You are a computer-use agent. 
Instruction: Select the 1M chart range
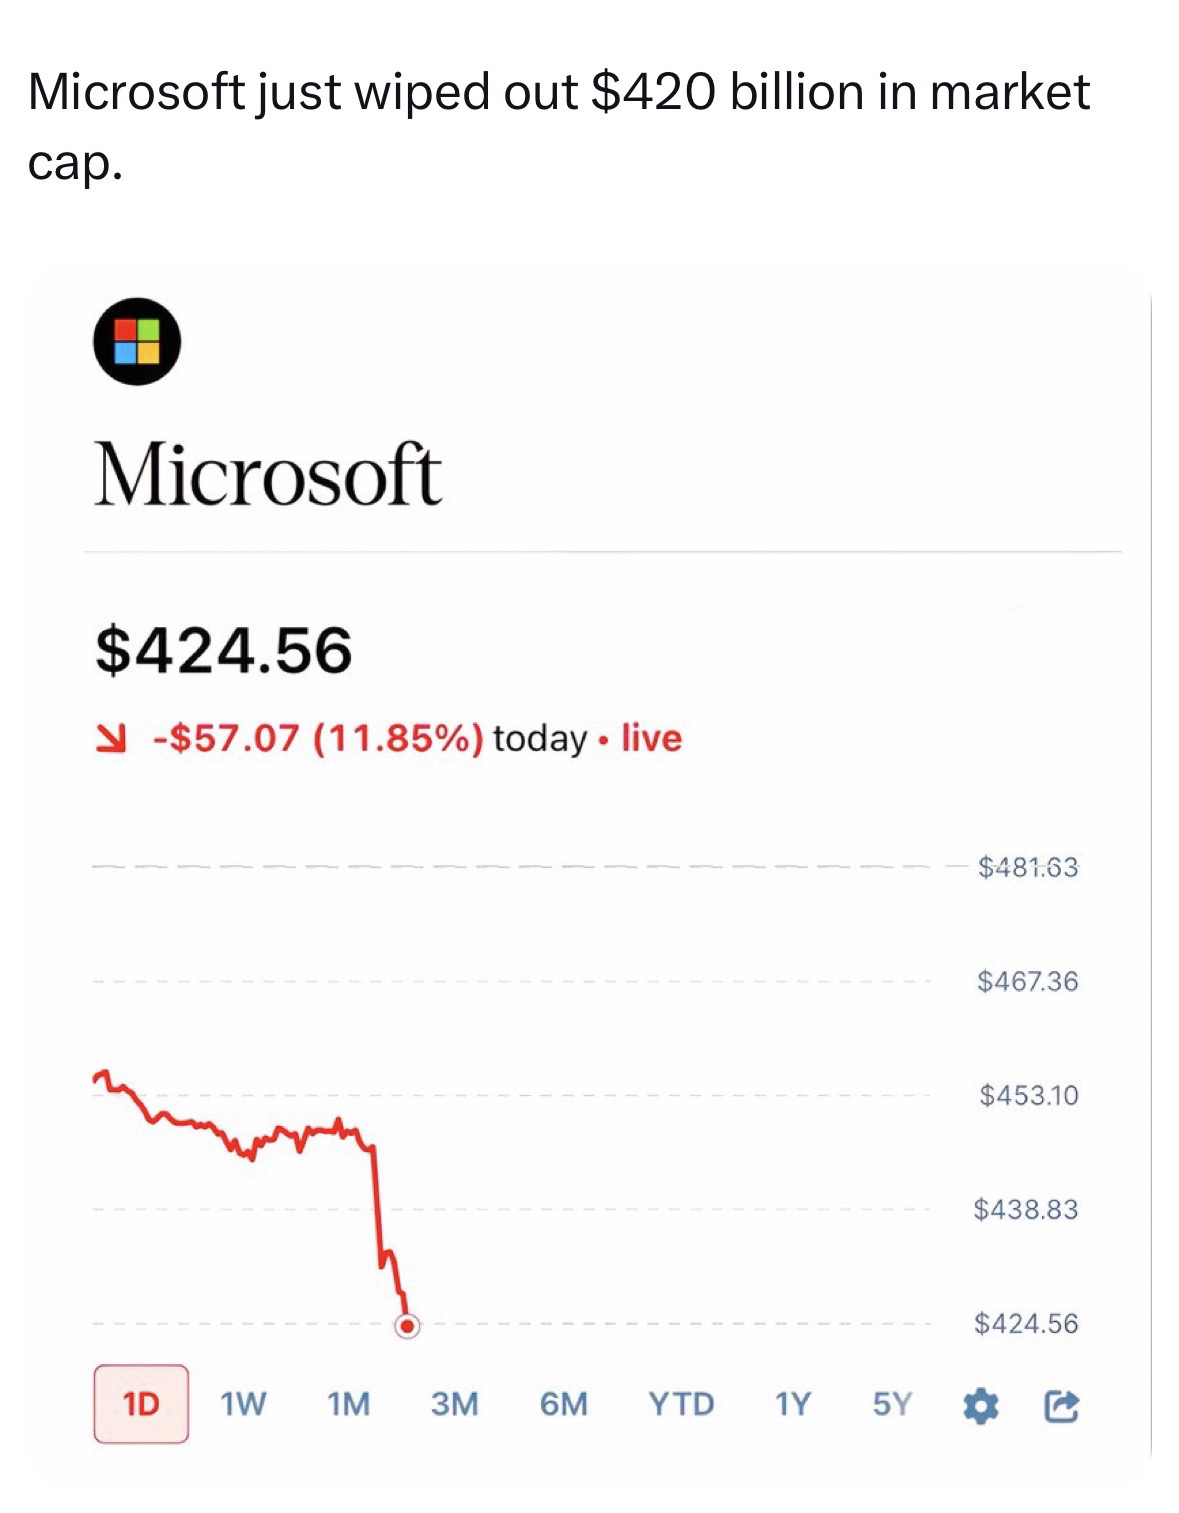pos(349,1404)
